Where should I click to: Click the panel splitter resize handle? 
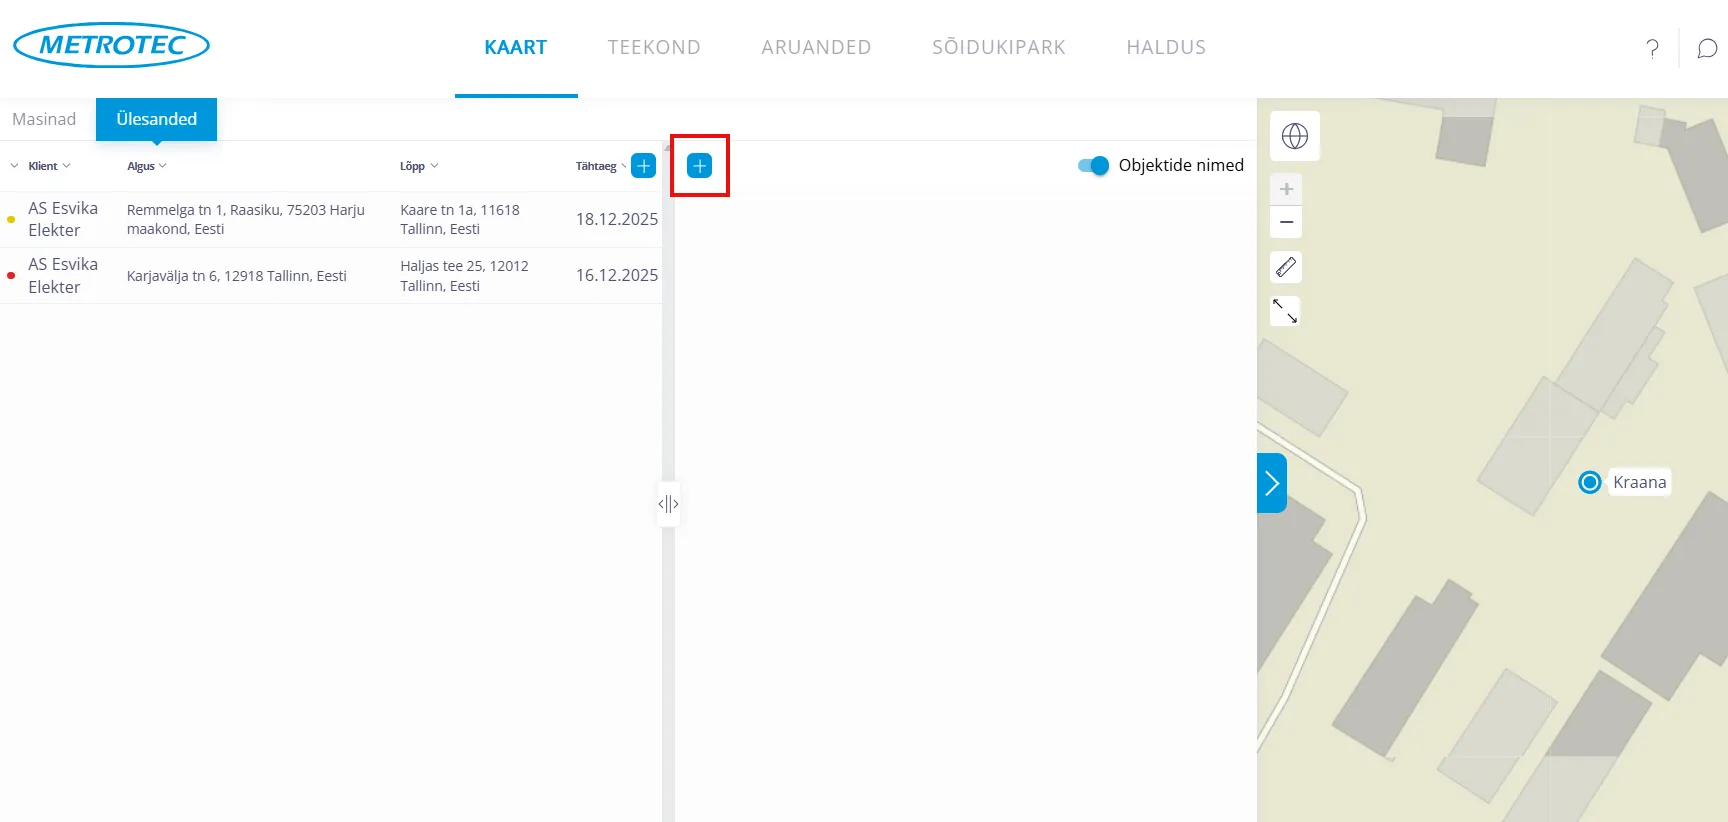(x=668, y=504)
